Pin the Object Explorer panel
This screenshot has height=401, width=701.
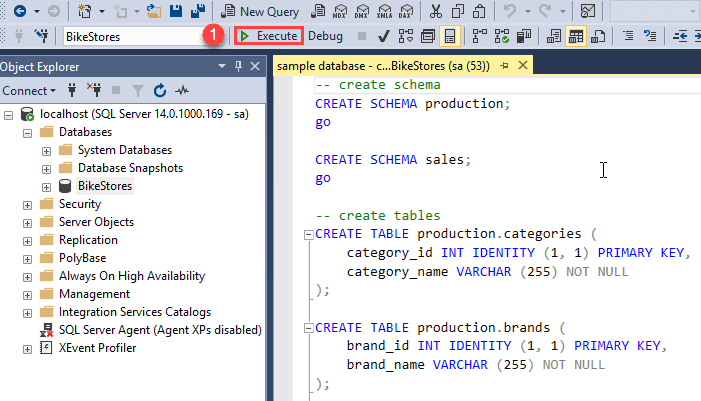(239, 66)
